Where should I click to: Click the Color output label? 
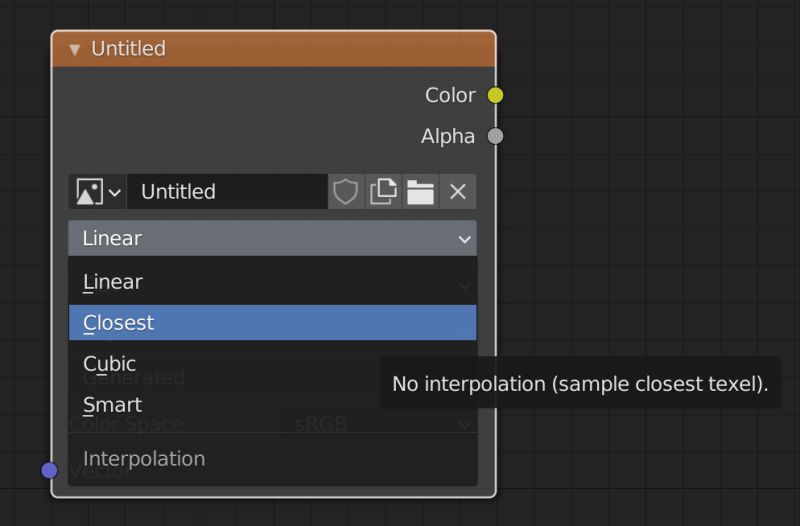pos(450,95)
